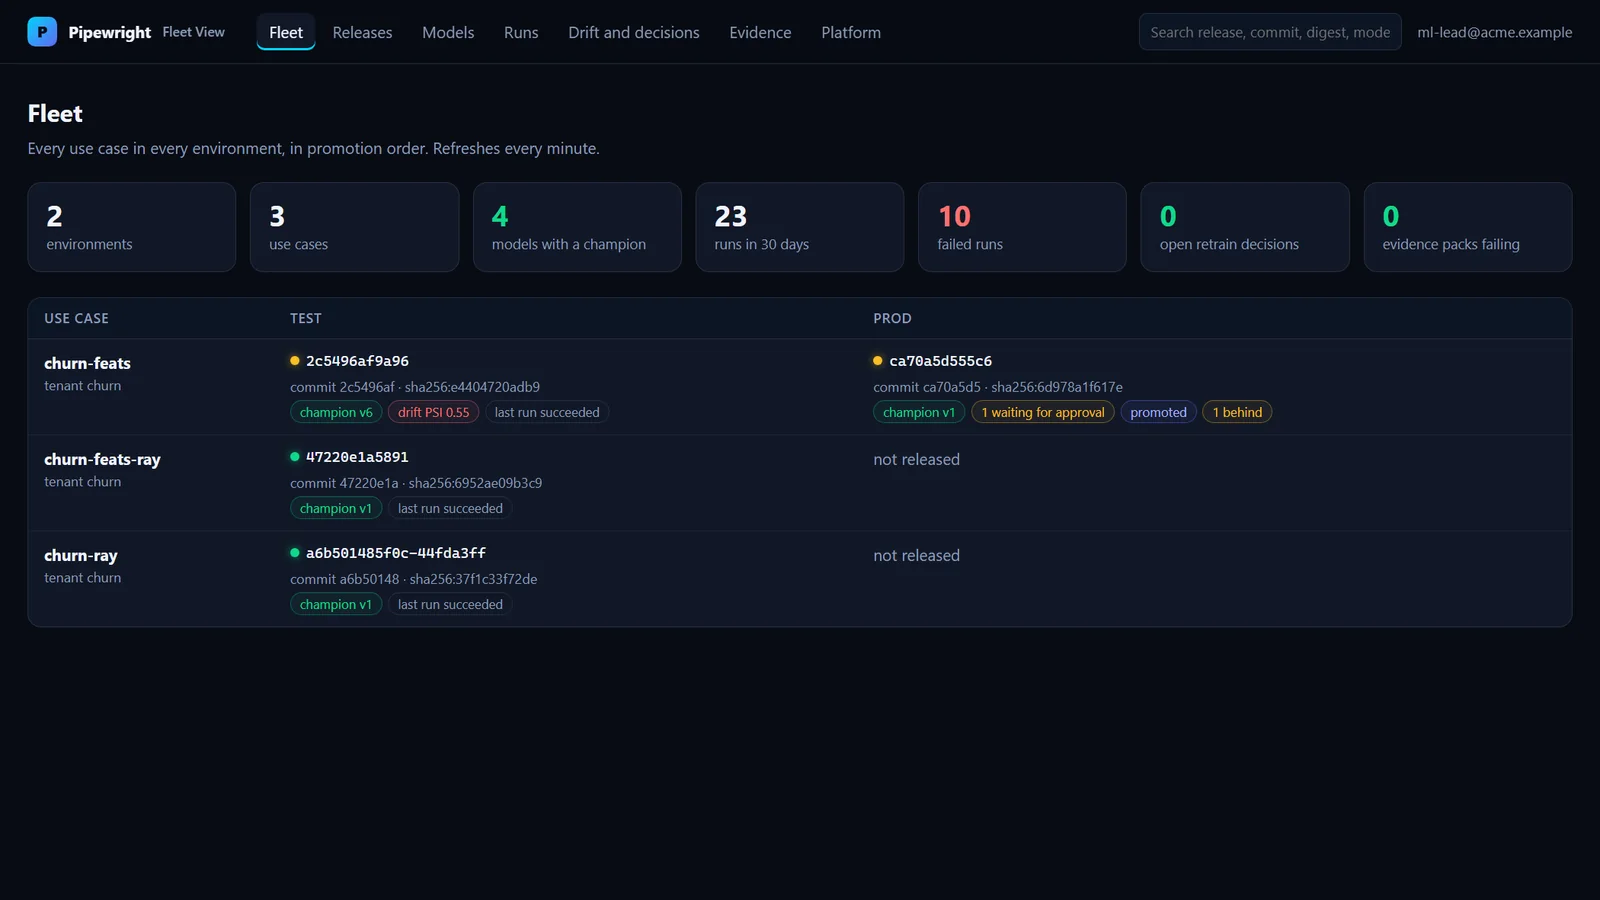This screenshot has height=900, width=1600.
Task: Click the 1 waiting for approval badge
Action: point(1043,412)
